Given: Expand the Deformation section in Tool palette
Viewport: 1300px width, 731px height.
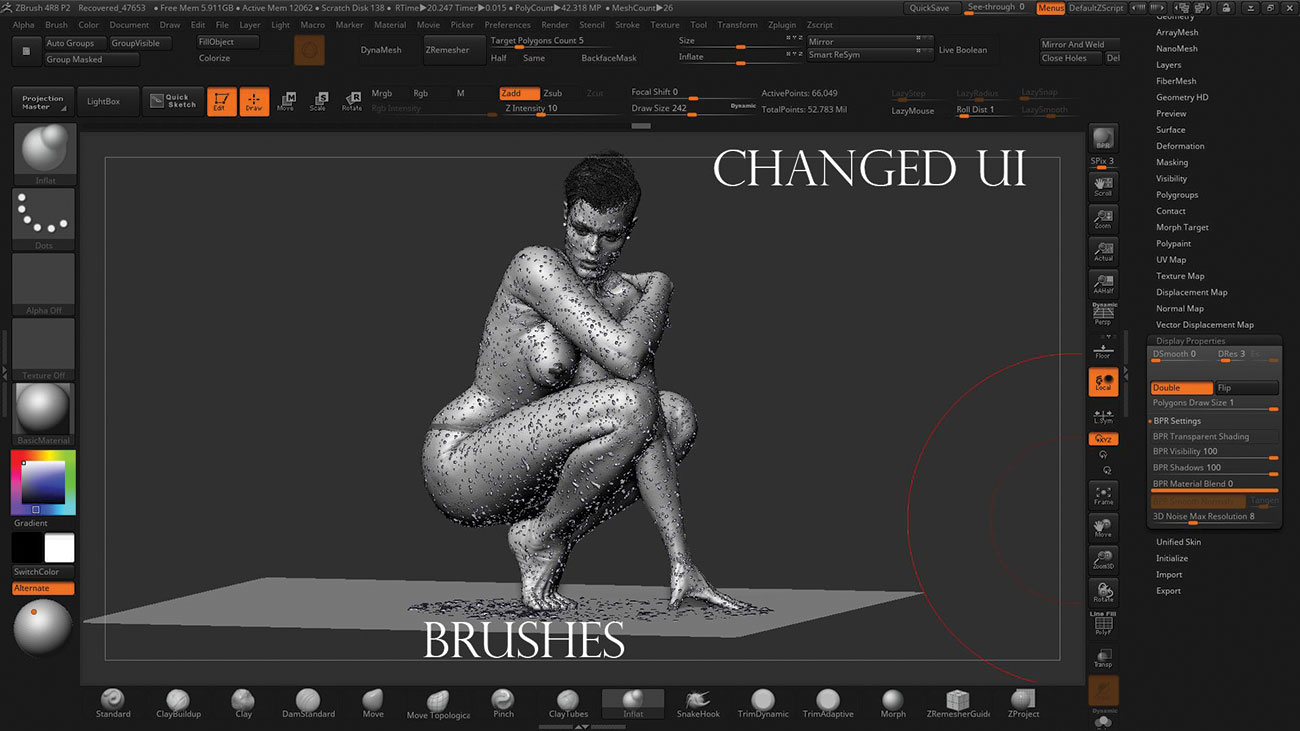Looking at the screenshot, I should click(x=1182, y=145).
